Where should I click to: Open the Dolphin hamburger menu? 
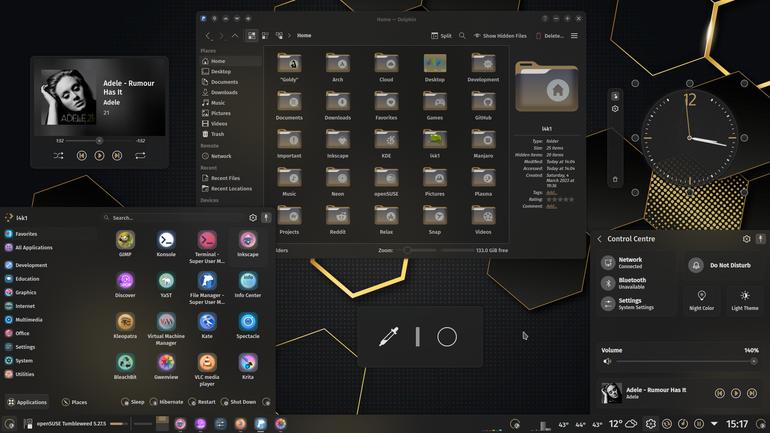tap(574, 35)
